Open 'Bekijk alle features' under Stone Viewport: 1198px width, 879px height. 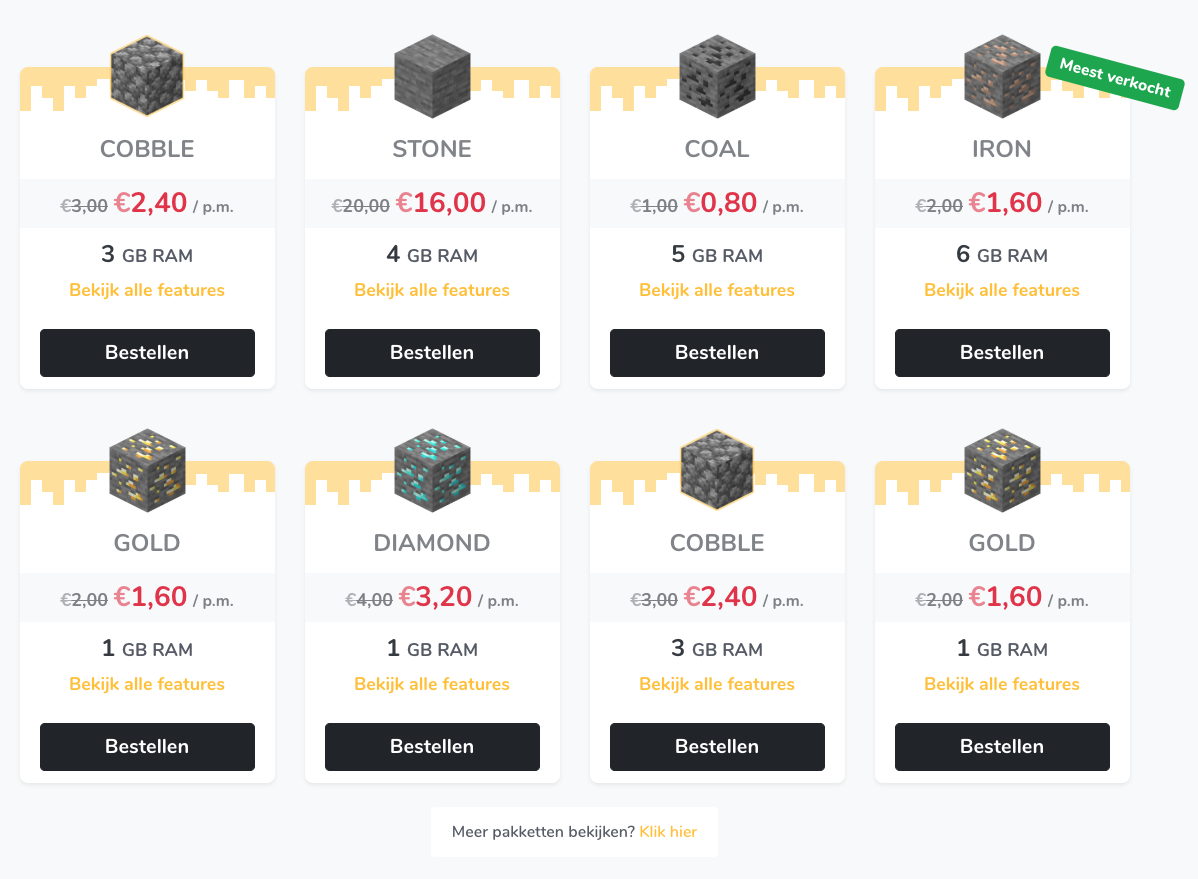(x=432, y=290)
